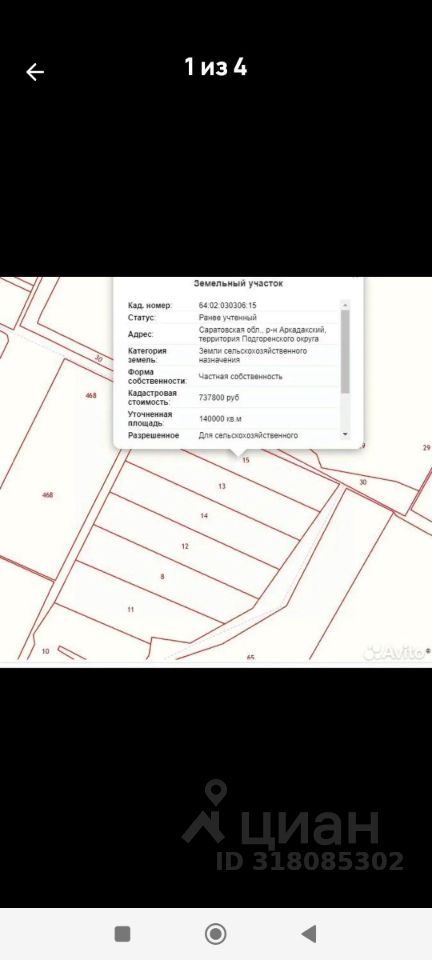Click the popup scrollbar down arrow
This screenshot has width=432, height=960.
tap(345, 434)
